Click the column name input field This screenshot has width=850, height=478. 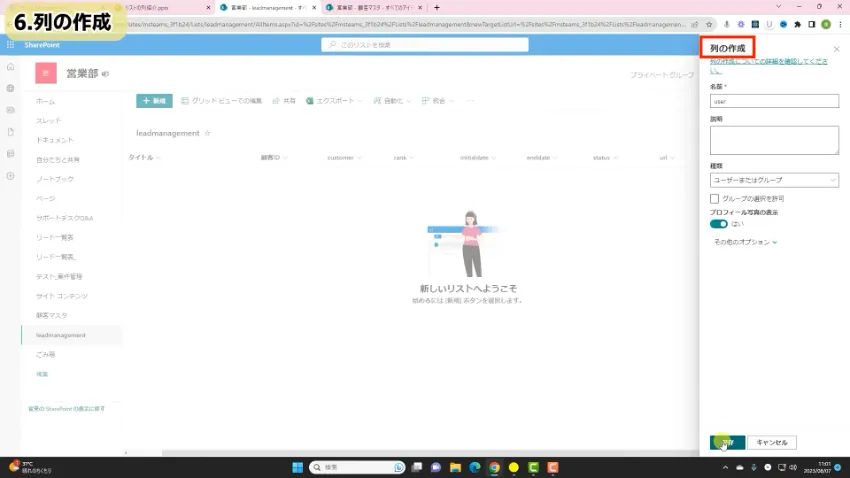point(774,101)
